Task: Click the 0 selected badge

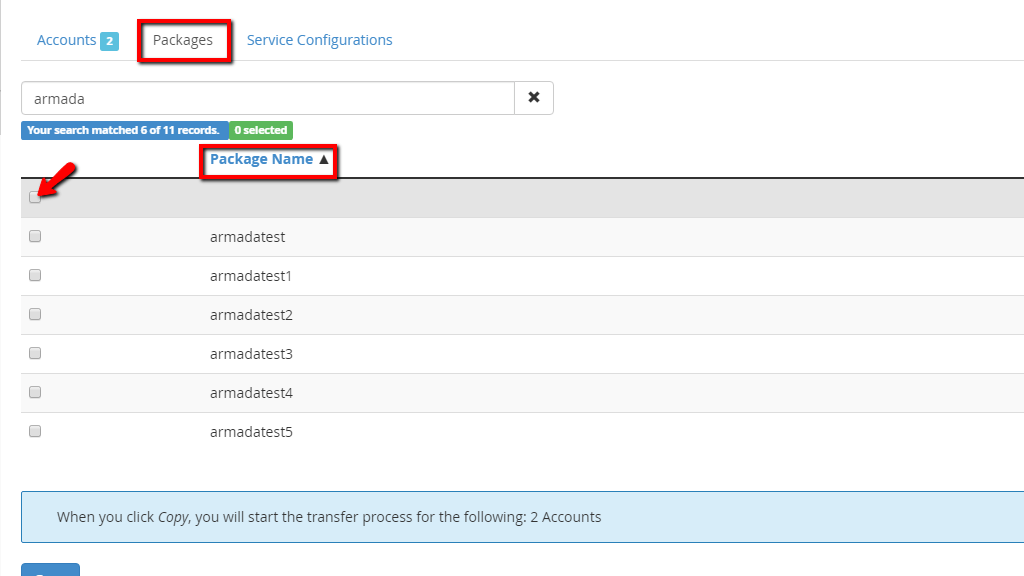Action: [261, 130]
